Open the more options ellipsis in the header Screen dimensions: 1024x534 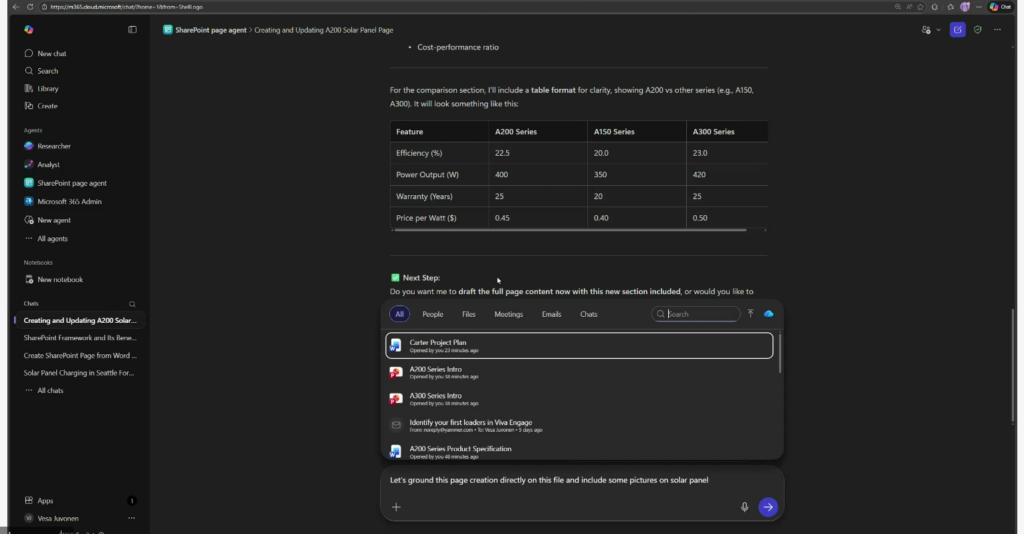click(997, 30)
